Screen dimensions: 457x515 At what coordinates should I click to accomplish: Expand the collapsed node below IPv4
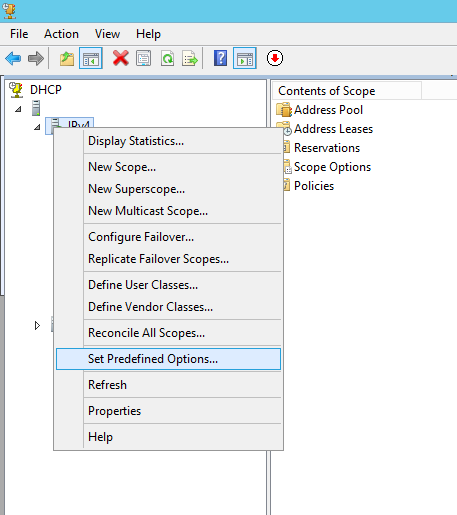(x=37, y=325)
